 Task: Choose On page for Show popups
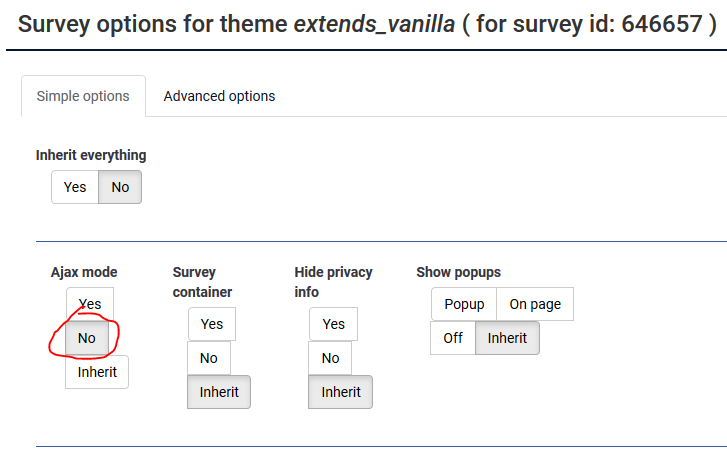click(x=535, y=304)
